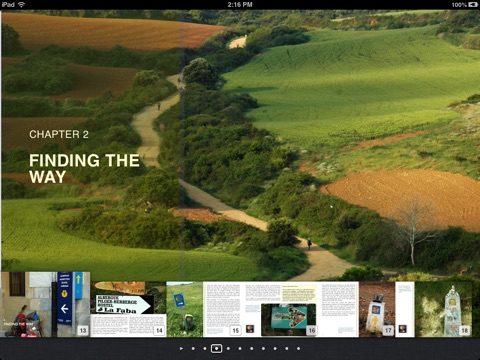Tap the battery icon in the status bar
This screenshot has width=480, height=360.
click(x=473, y=5)
